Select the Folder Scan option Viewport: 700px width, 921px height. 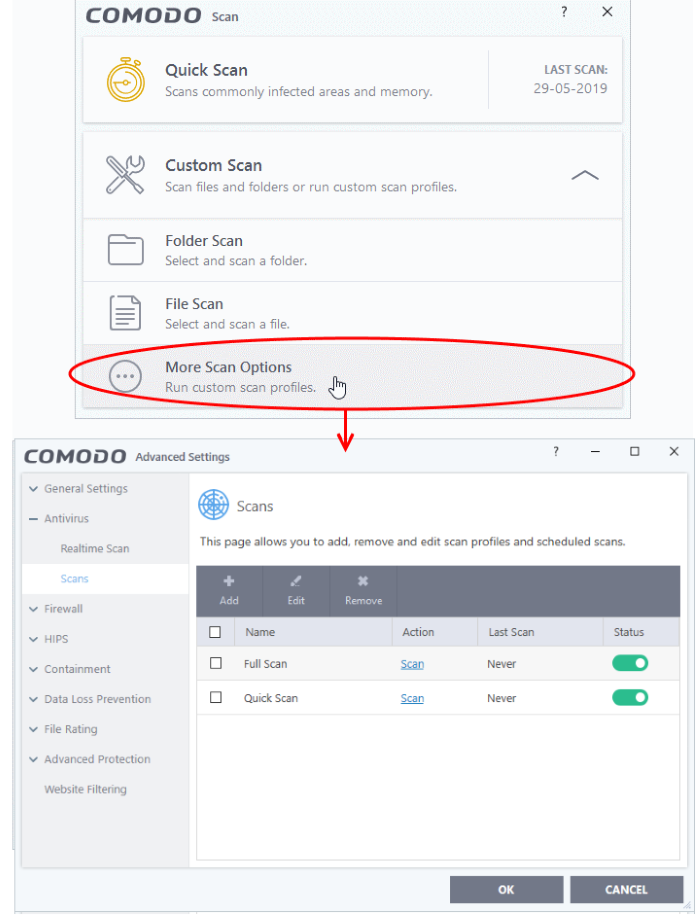352,250
